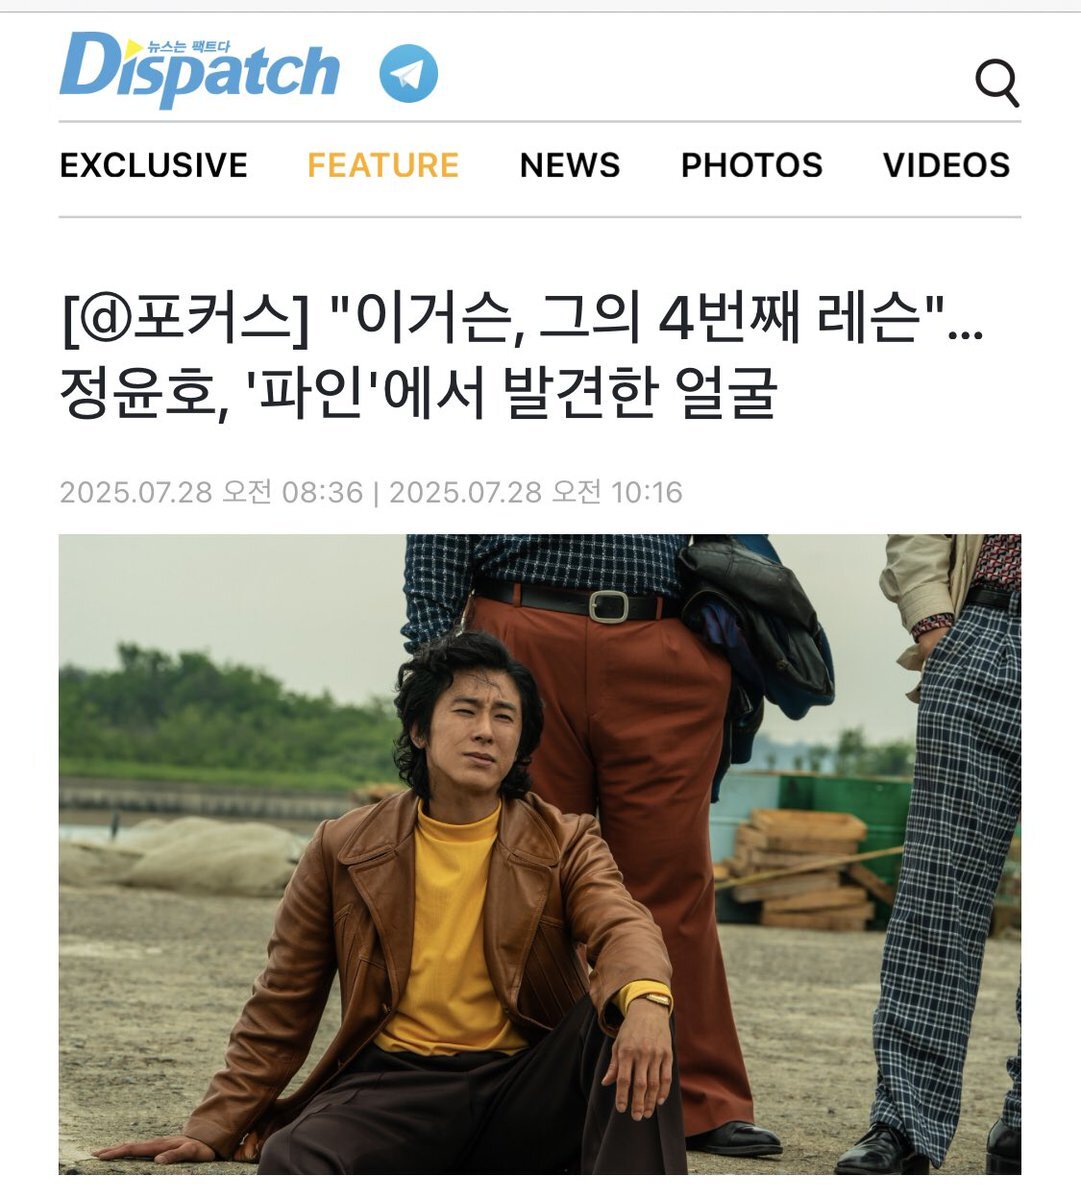This screenshot has height=1200, width=1081.
Task: Open search with the magnifier icon
Action: (997, 83)
